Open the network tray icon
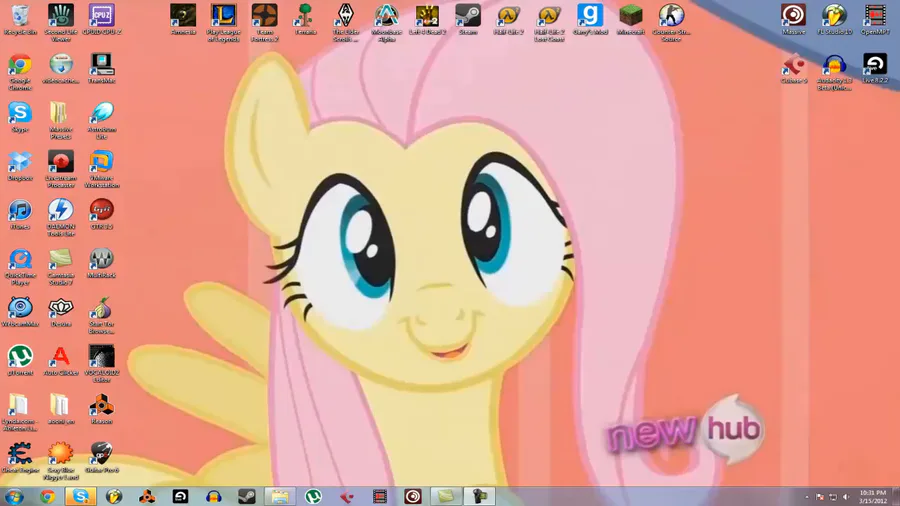The image size is (900, 506). point(833,497)
